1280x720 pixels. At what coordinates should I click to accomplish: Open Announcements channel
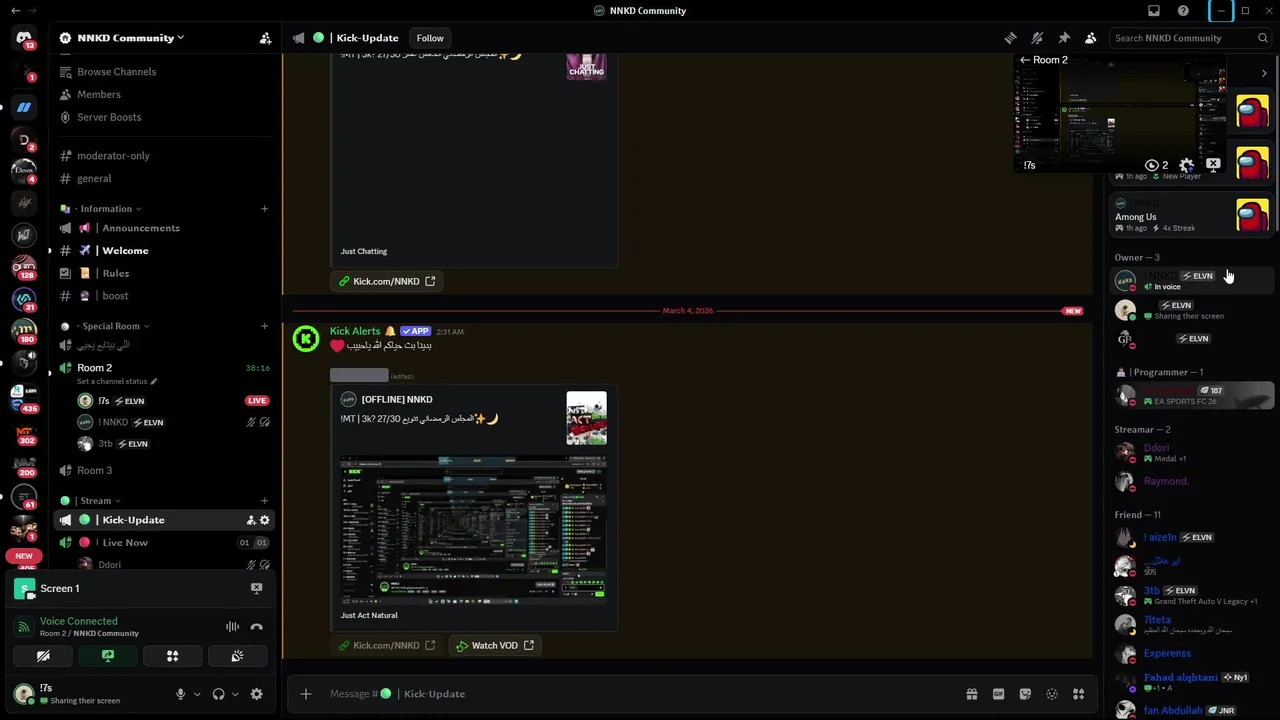[x=164, y=228]
